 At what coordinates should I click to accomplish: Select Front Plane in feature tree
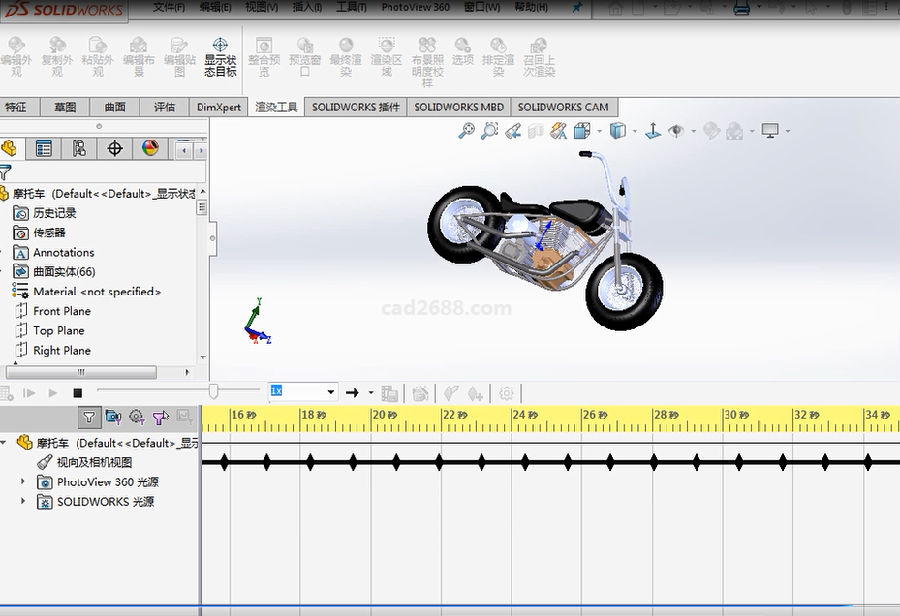click(62, 311)
